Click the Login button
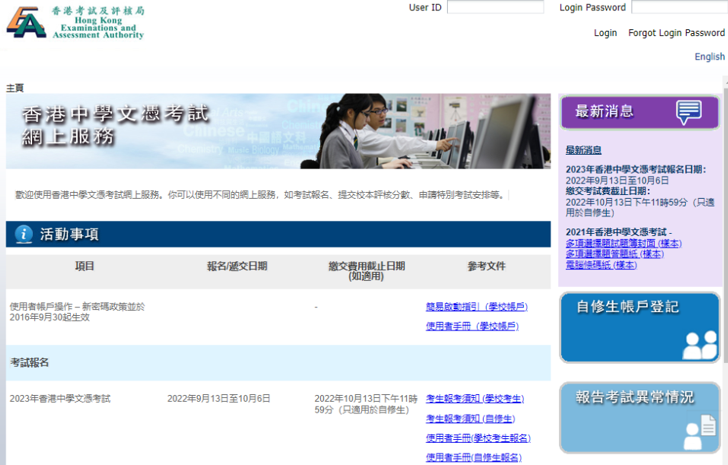 pos(605,33)
